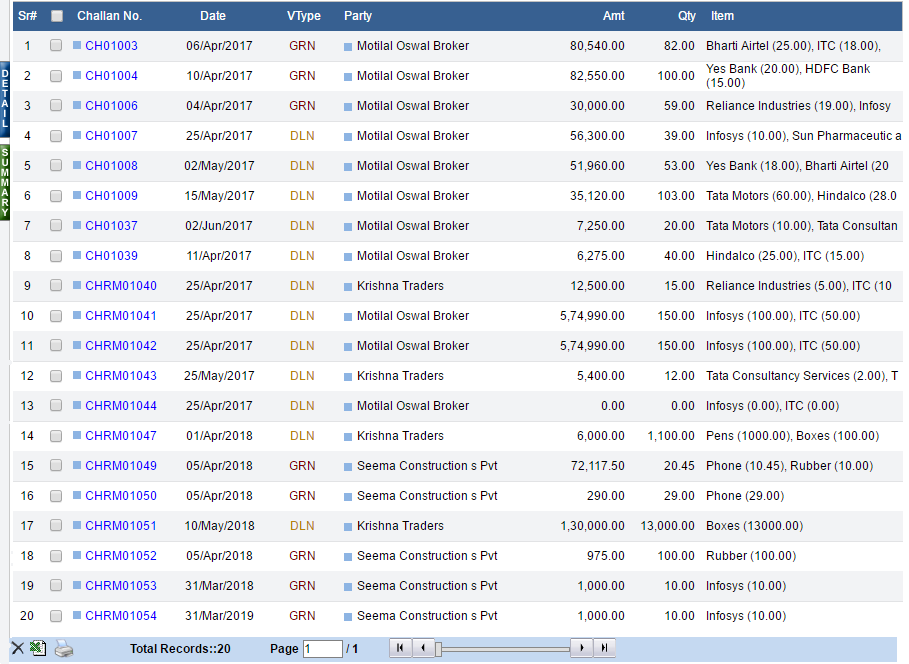909x664 pixels.
Task: Click item text Pens (1000.00), Boxes (100.00)
Action: coord(792,436)
